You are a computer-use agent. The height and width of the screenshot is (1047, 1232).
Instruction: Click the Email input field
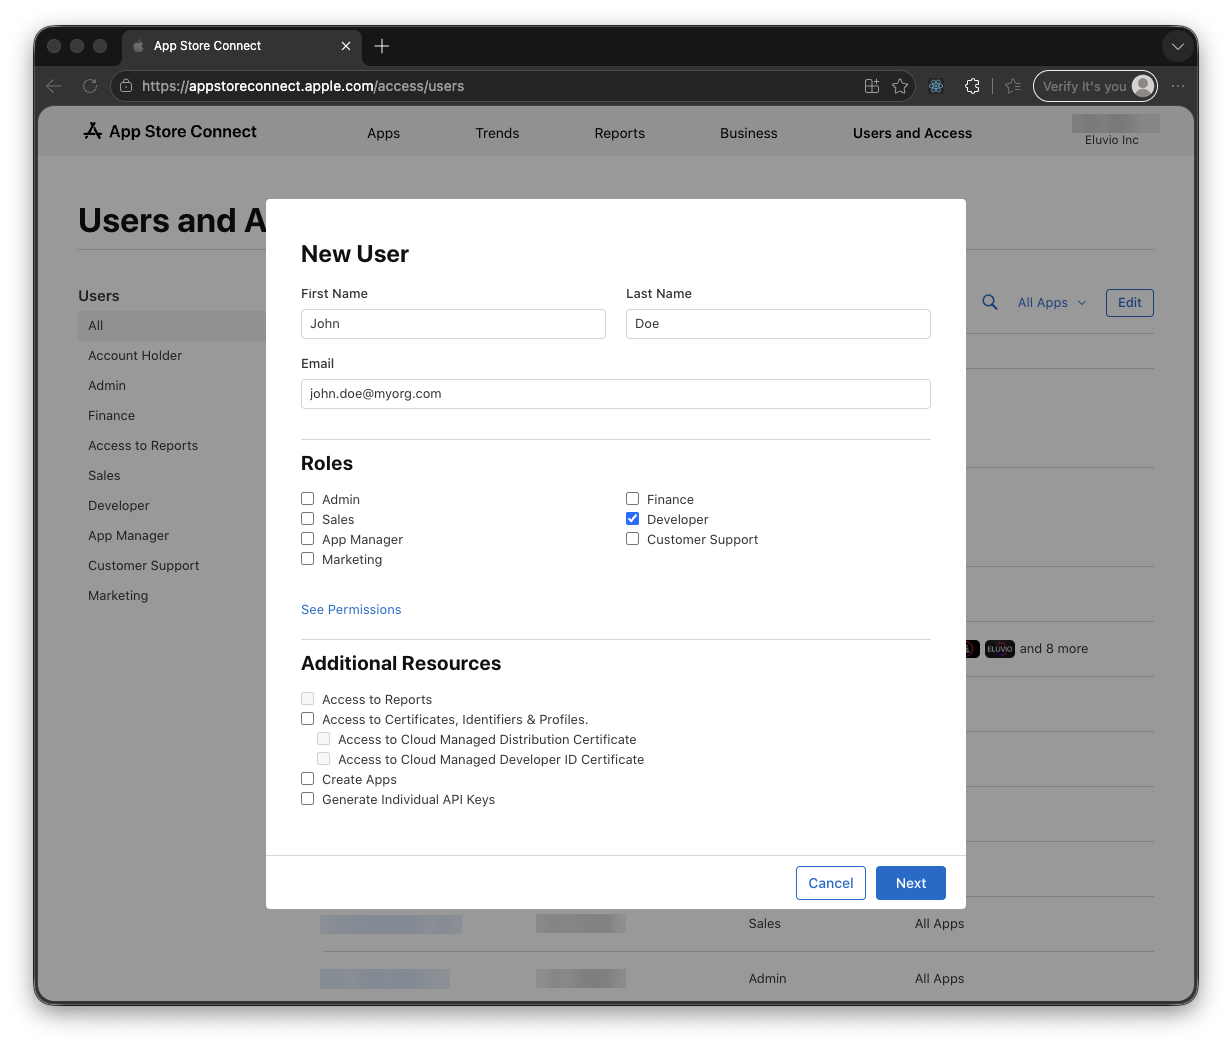(x=616, y=394)
